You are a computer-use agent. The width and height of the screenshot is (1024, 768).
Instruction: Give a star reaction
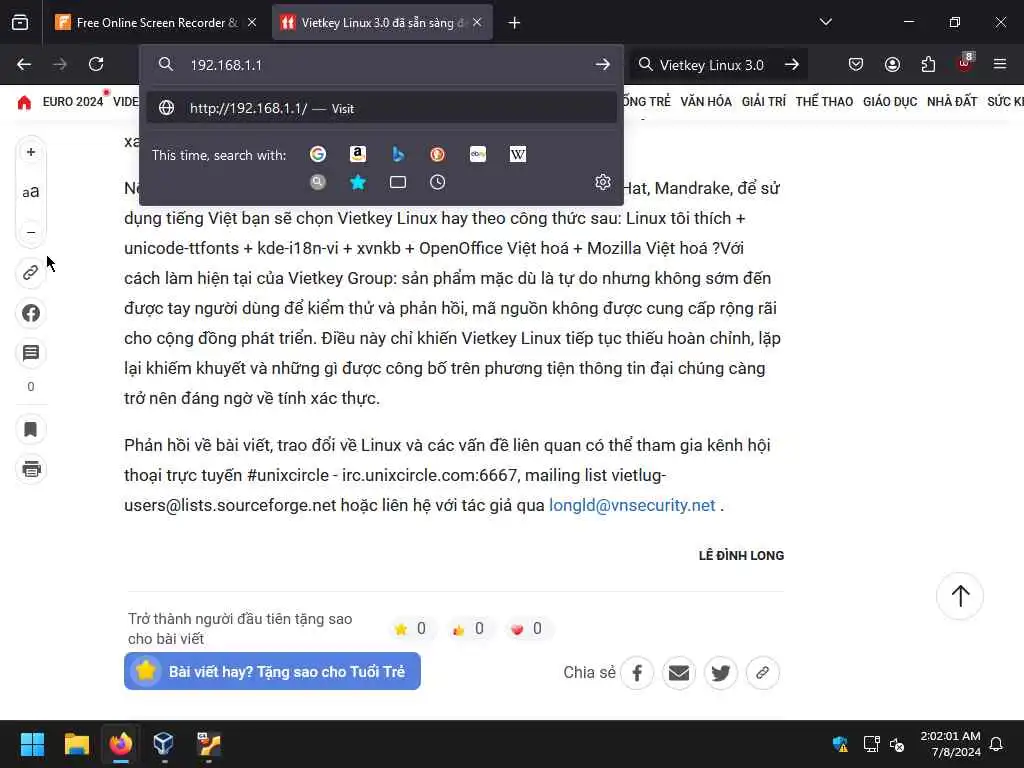[x=410, y=628]
